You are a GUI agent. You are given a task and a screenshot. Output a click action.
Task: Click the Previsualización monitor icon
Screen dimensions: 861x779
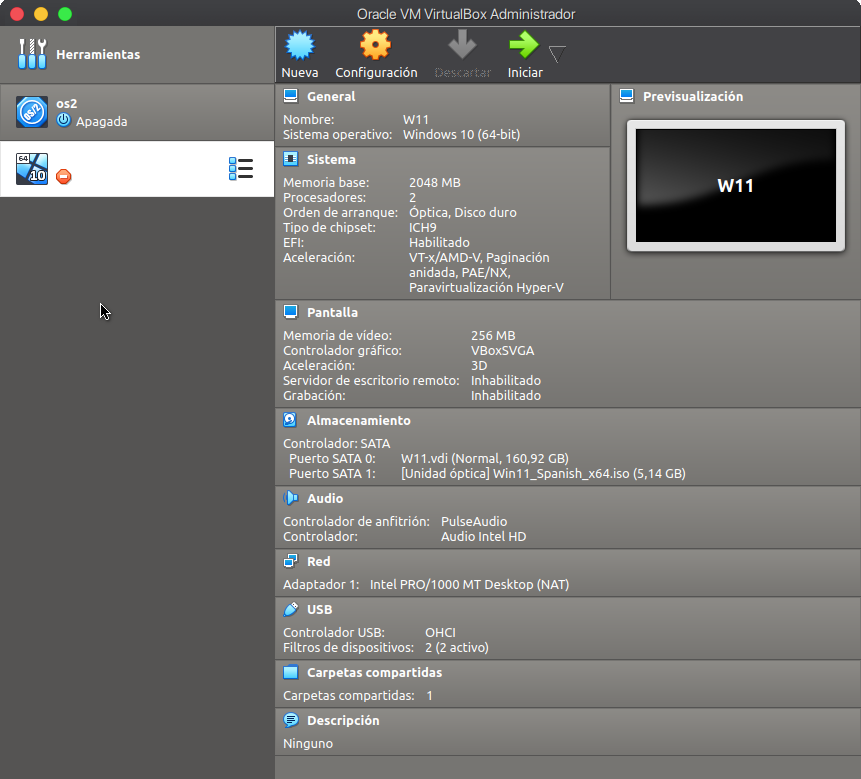coord(627,96)
